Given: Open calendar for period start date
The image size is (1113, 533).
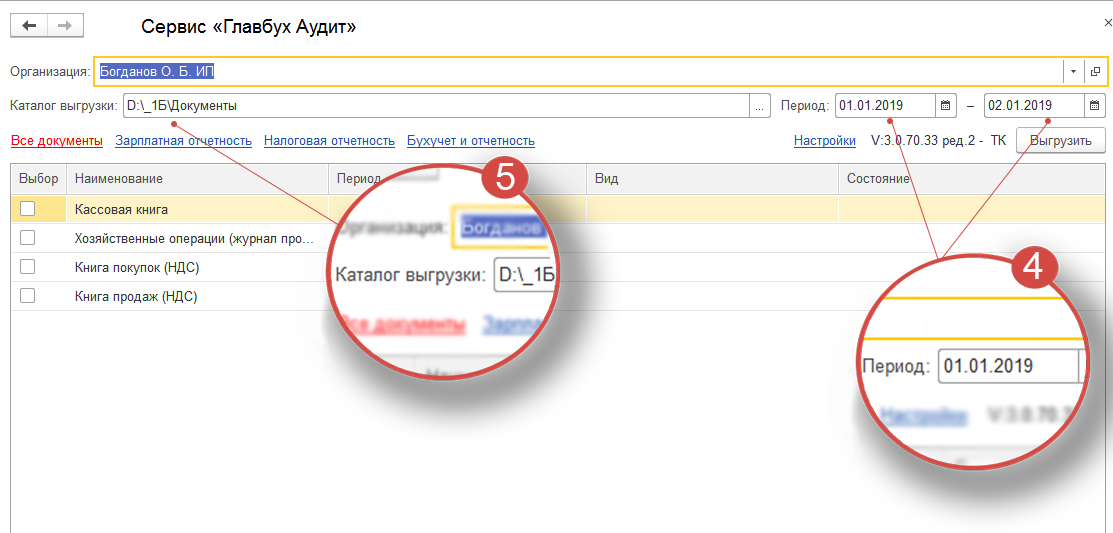Looking at the screenshot, I should [x=945, y=105].
